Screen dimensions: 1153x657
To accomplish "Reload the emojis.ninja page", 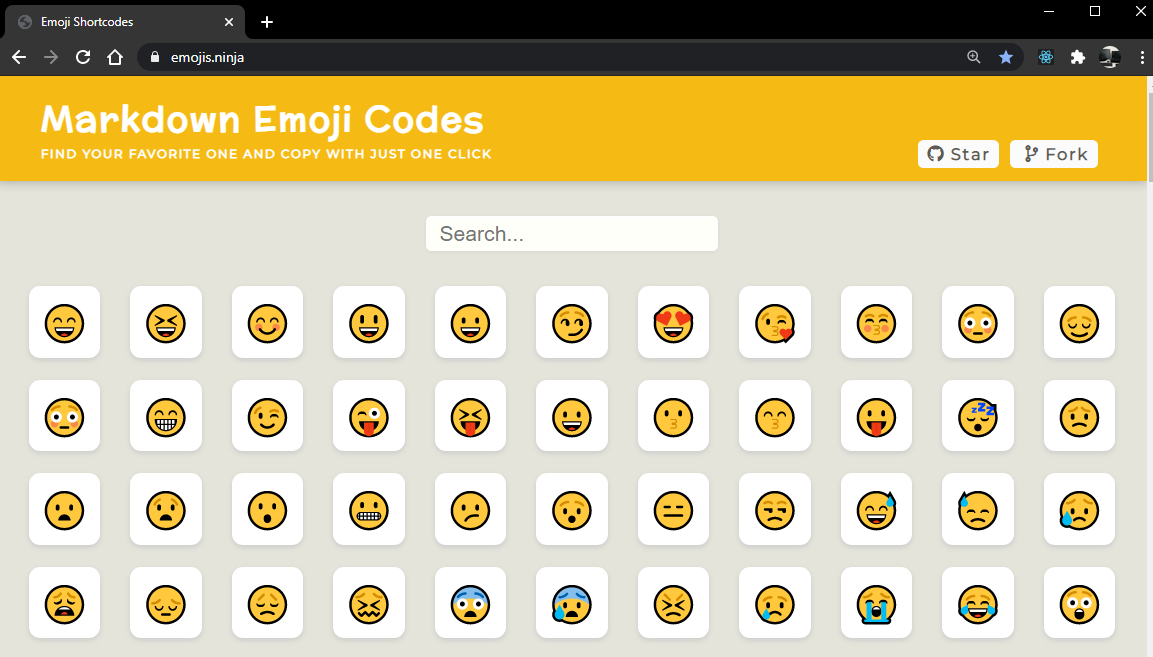I will click(x=83, y=57).
